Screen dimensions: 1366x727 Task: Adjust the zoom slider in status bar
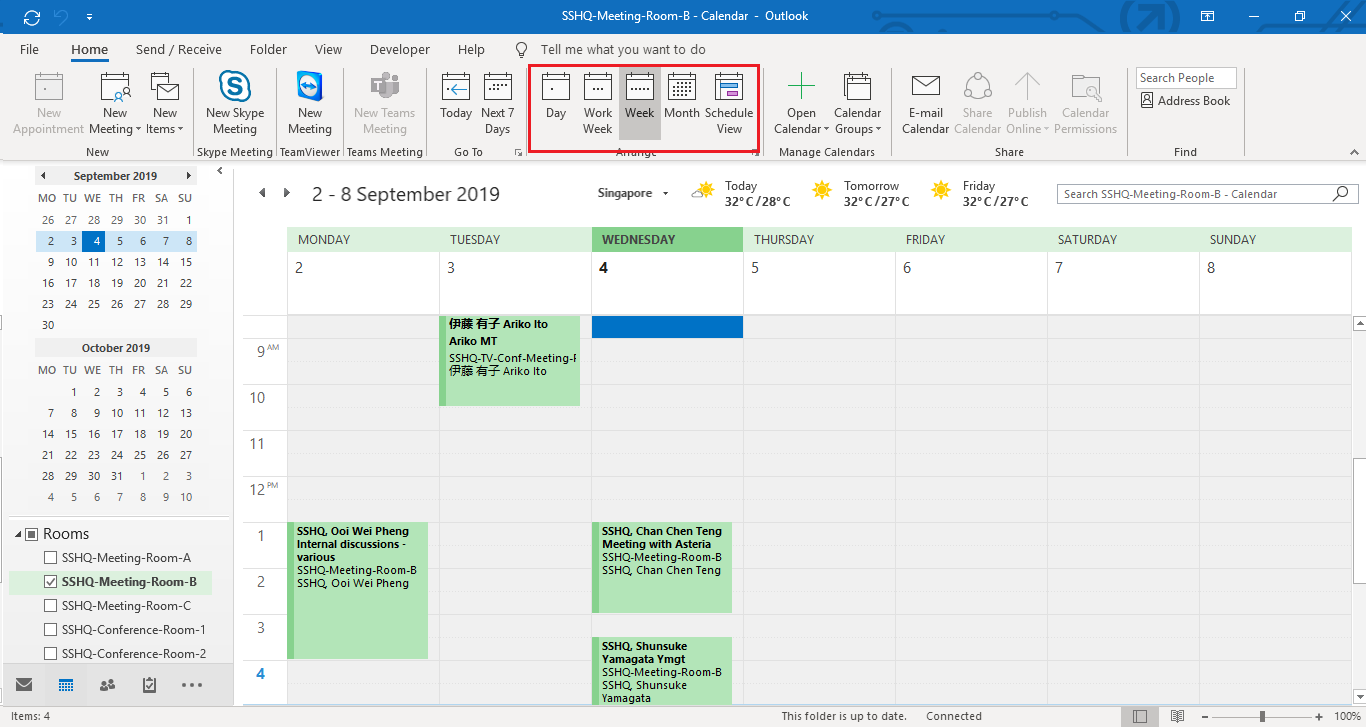1262,716
